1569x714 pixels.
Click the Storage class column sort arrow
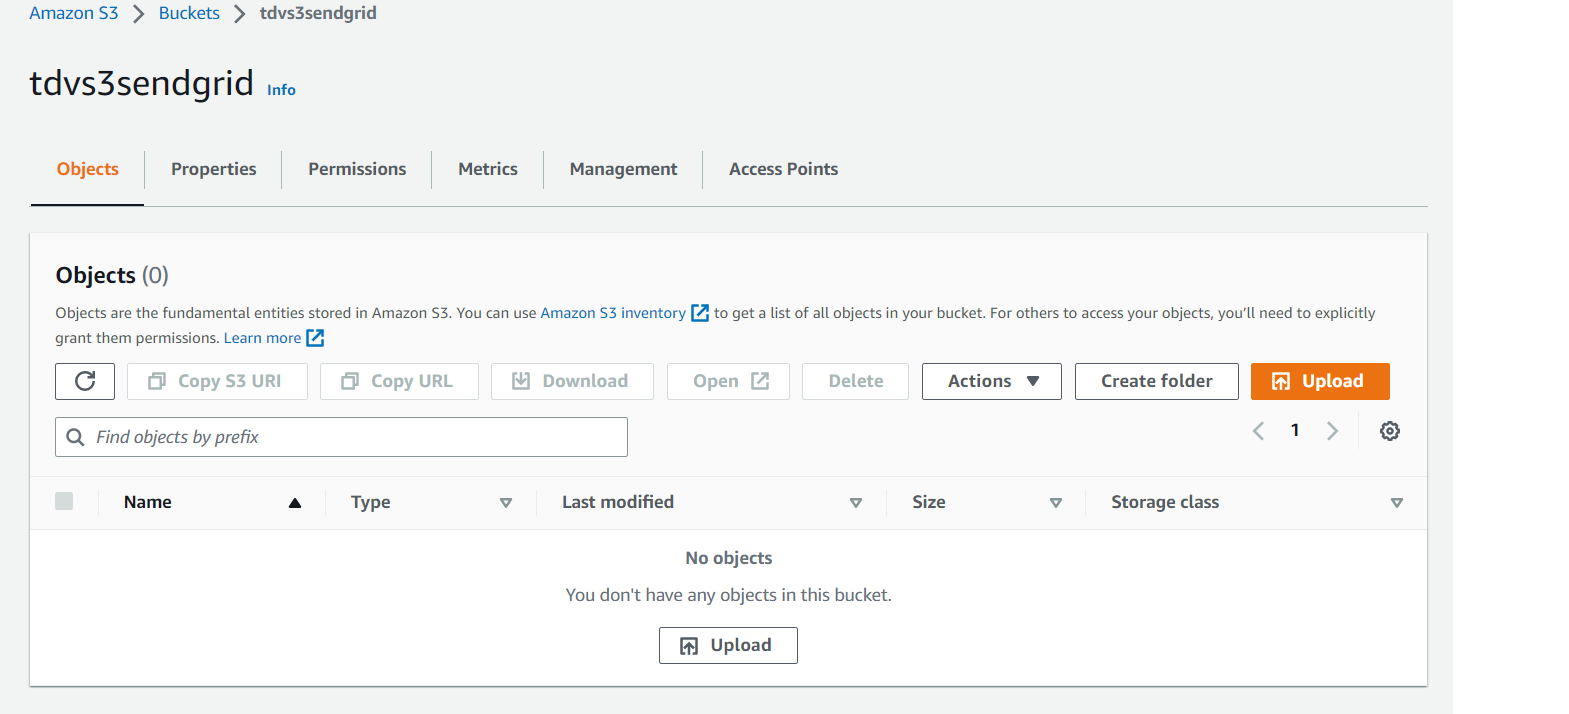pos(1397,503)
